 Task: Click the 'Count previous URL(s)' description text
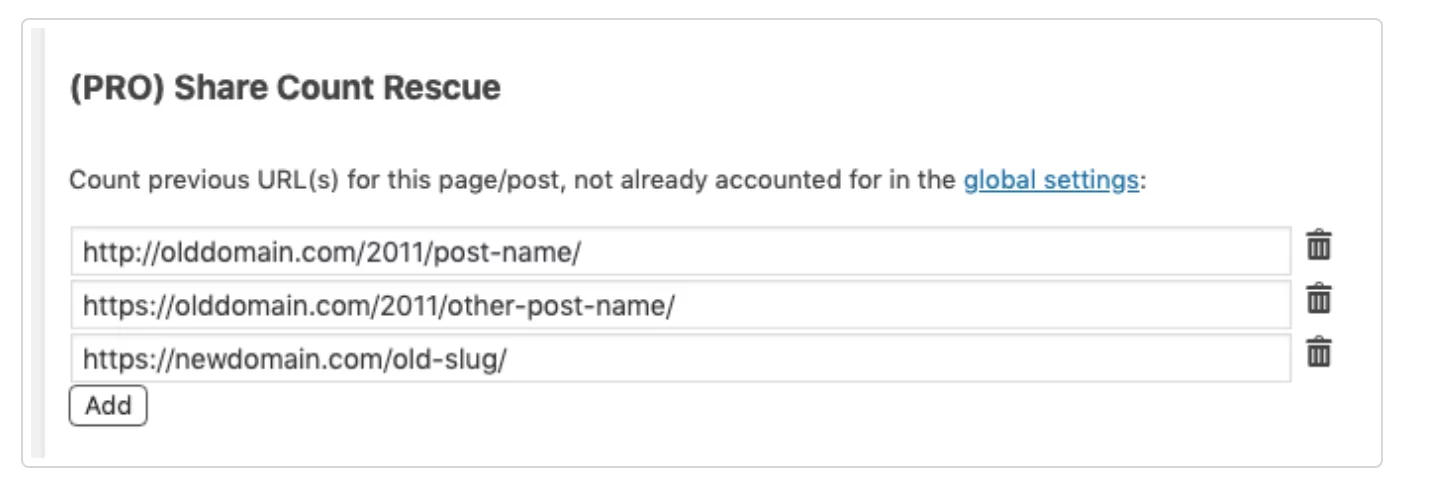[x=606, y=182]
